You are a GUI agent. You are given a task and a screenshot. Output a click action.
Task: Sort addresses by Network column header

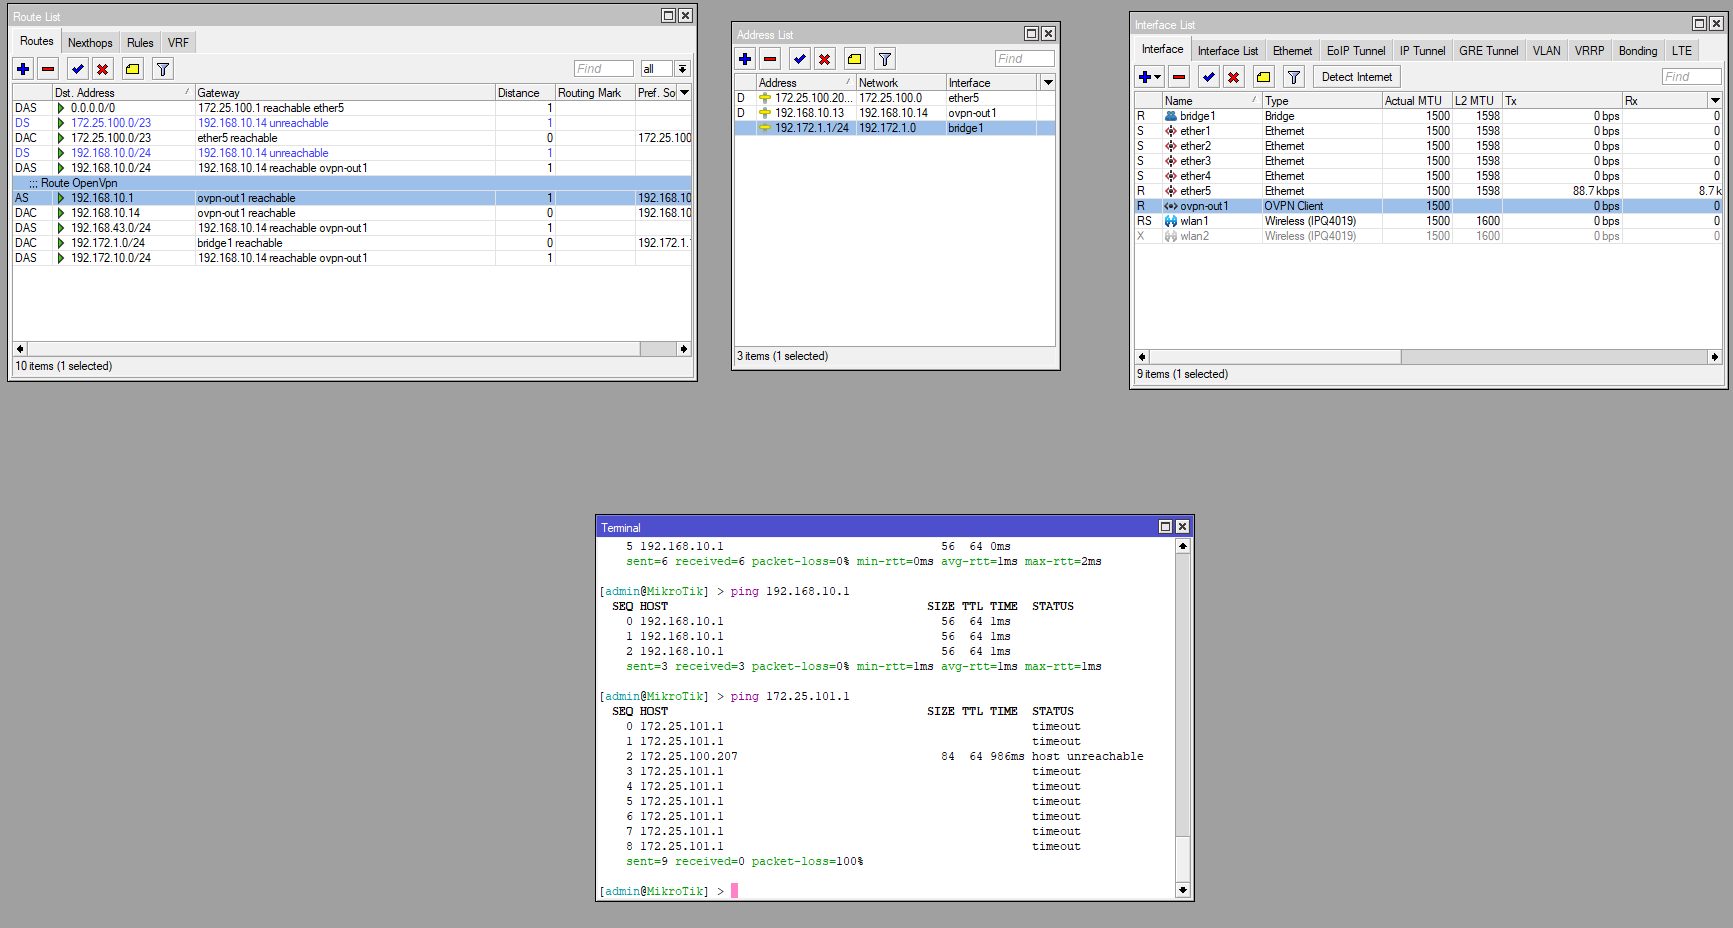pyautogui.click(x=900, y=83)
